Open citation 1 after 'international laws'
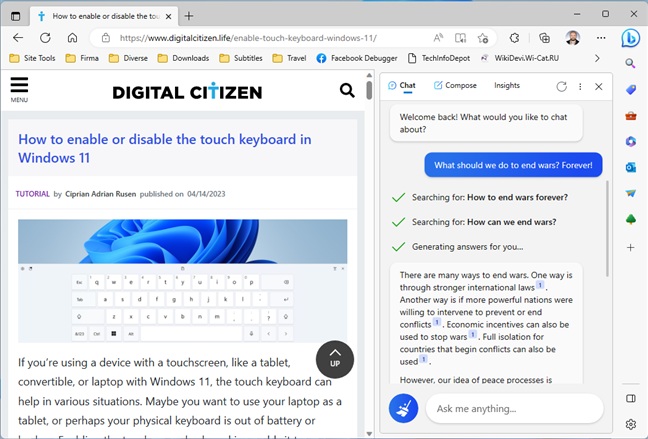 pyautogui.click(x=540, y=285)
